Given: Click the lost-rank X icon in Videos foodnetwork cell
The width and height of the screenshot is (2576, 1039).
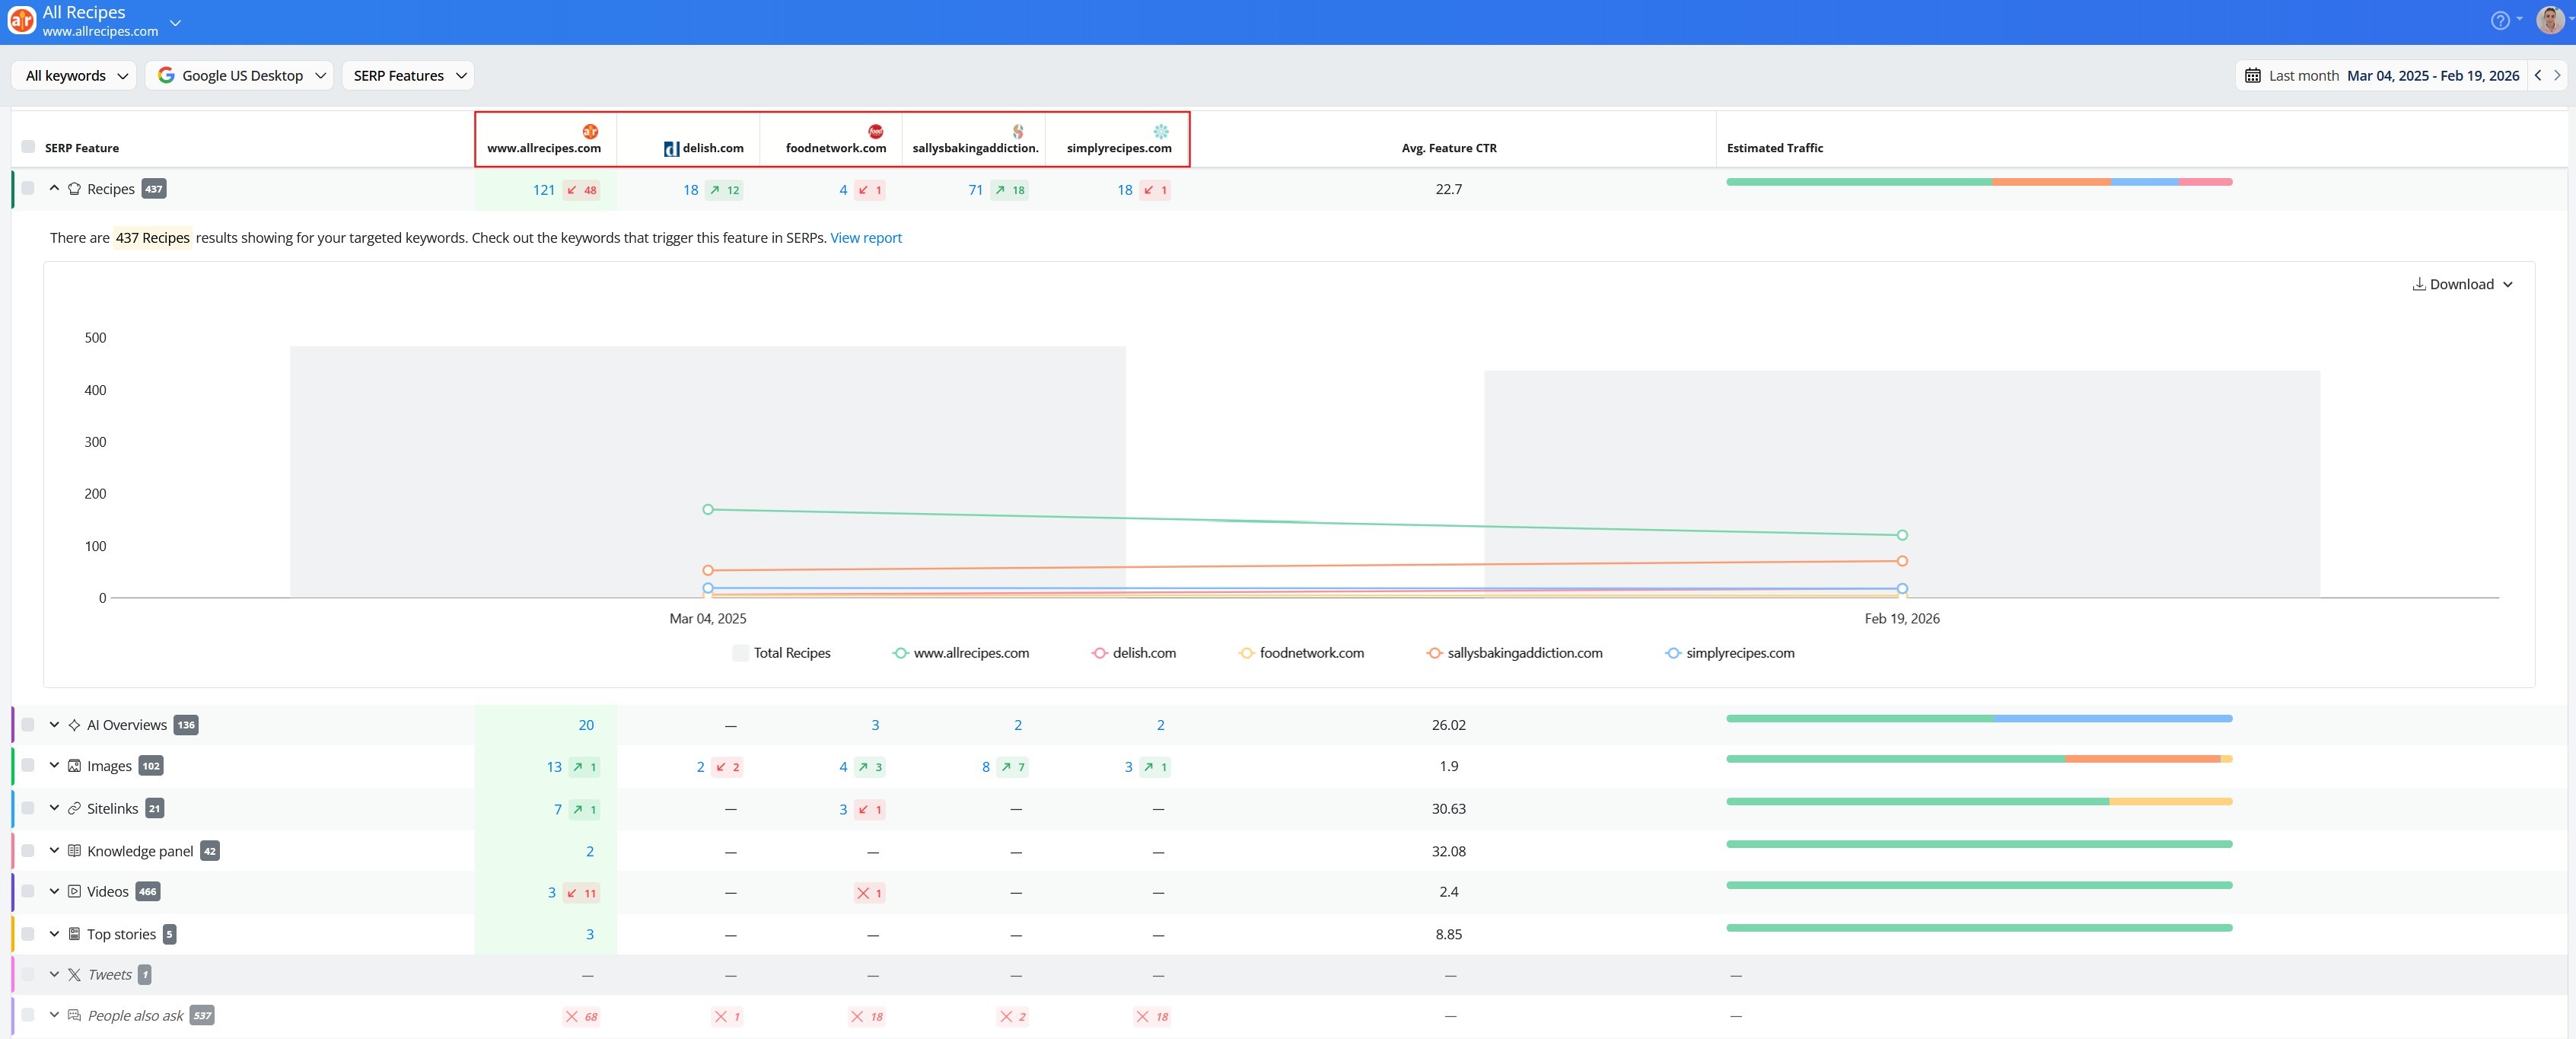Looking at the screenshot, I should point(863,893).
